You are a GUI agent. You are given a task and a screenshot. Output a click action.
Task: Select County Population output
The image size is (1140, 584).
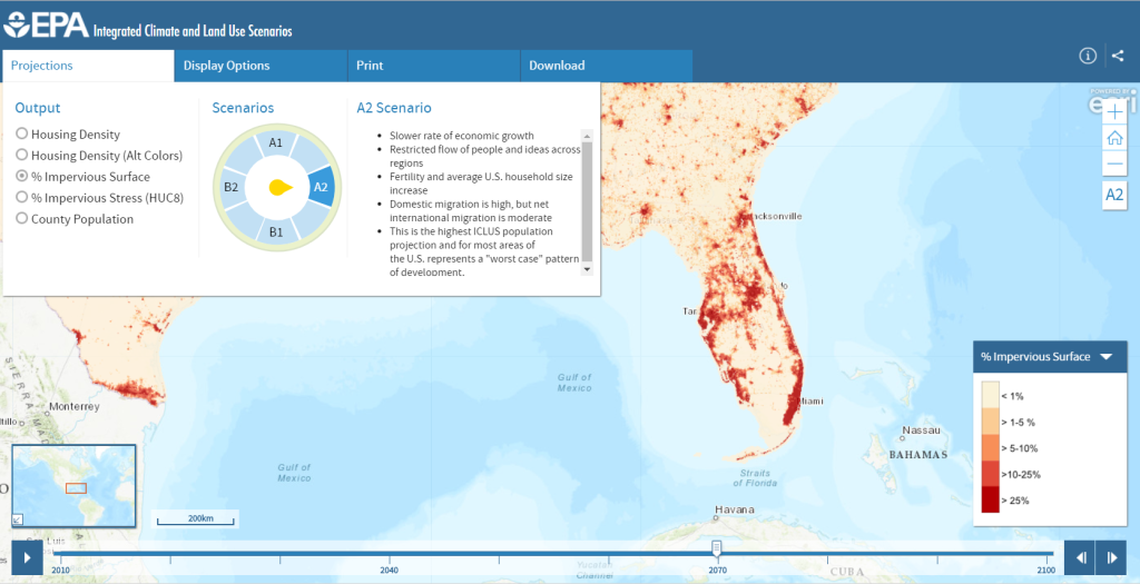[x=21, y=218]
